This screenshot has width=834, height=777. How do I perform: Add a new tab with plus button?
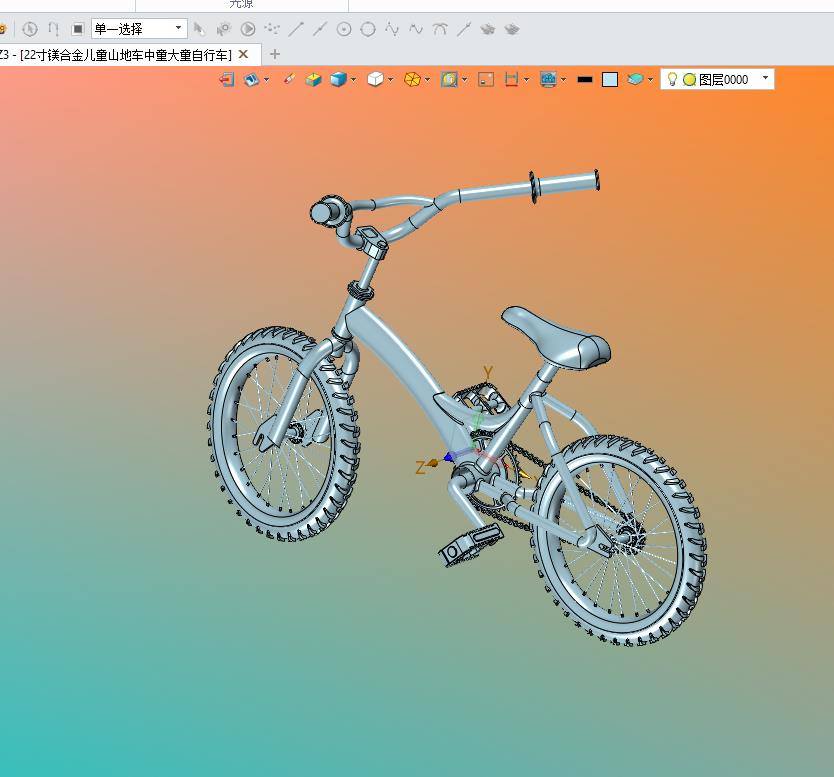pos(274,54)
